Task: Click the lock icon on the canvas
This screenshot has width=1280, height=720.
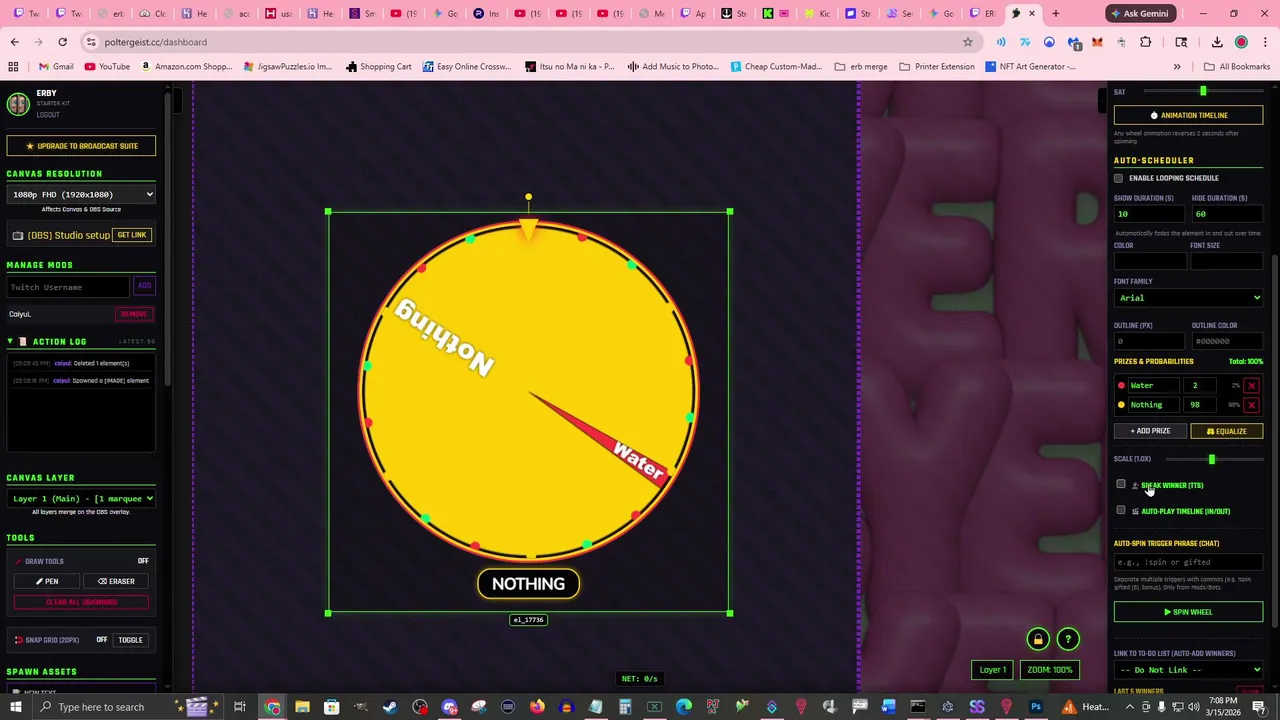Action: pyautogui.click(x=1038, y=639)
